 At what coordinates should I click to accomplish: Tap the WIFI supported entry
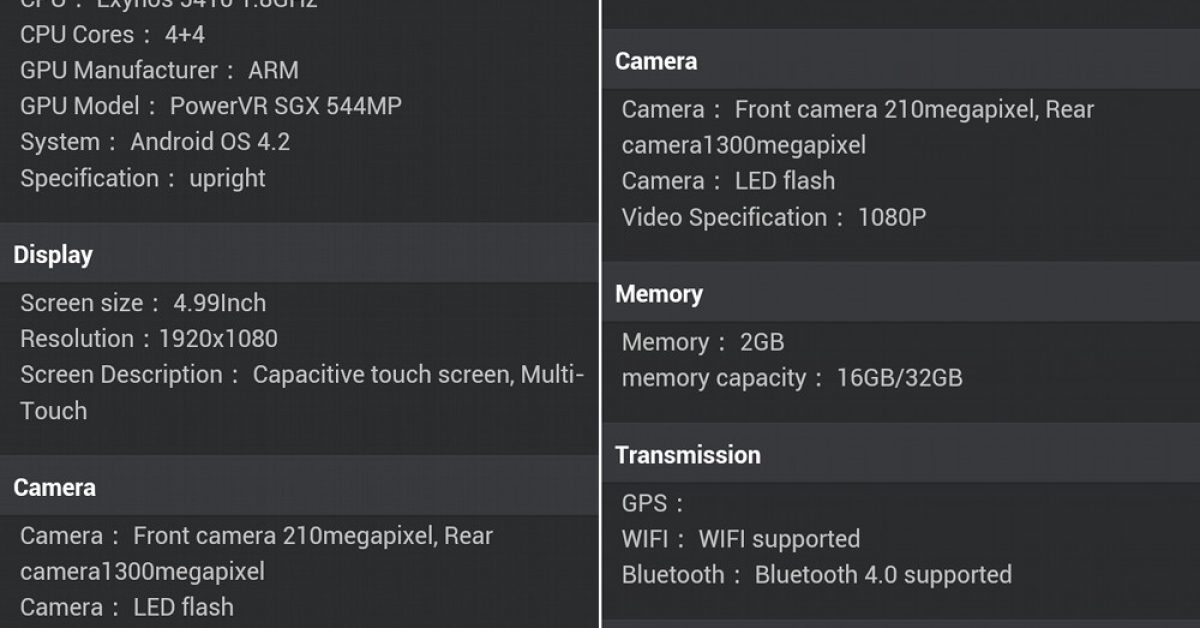pyautogui.click(x=740, y=540)
